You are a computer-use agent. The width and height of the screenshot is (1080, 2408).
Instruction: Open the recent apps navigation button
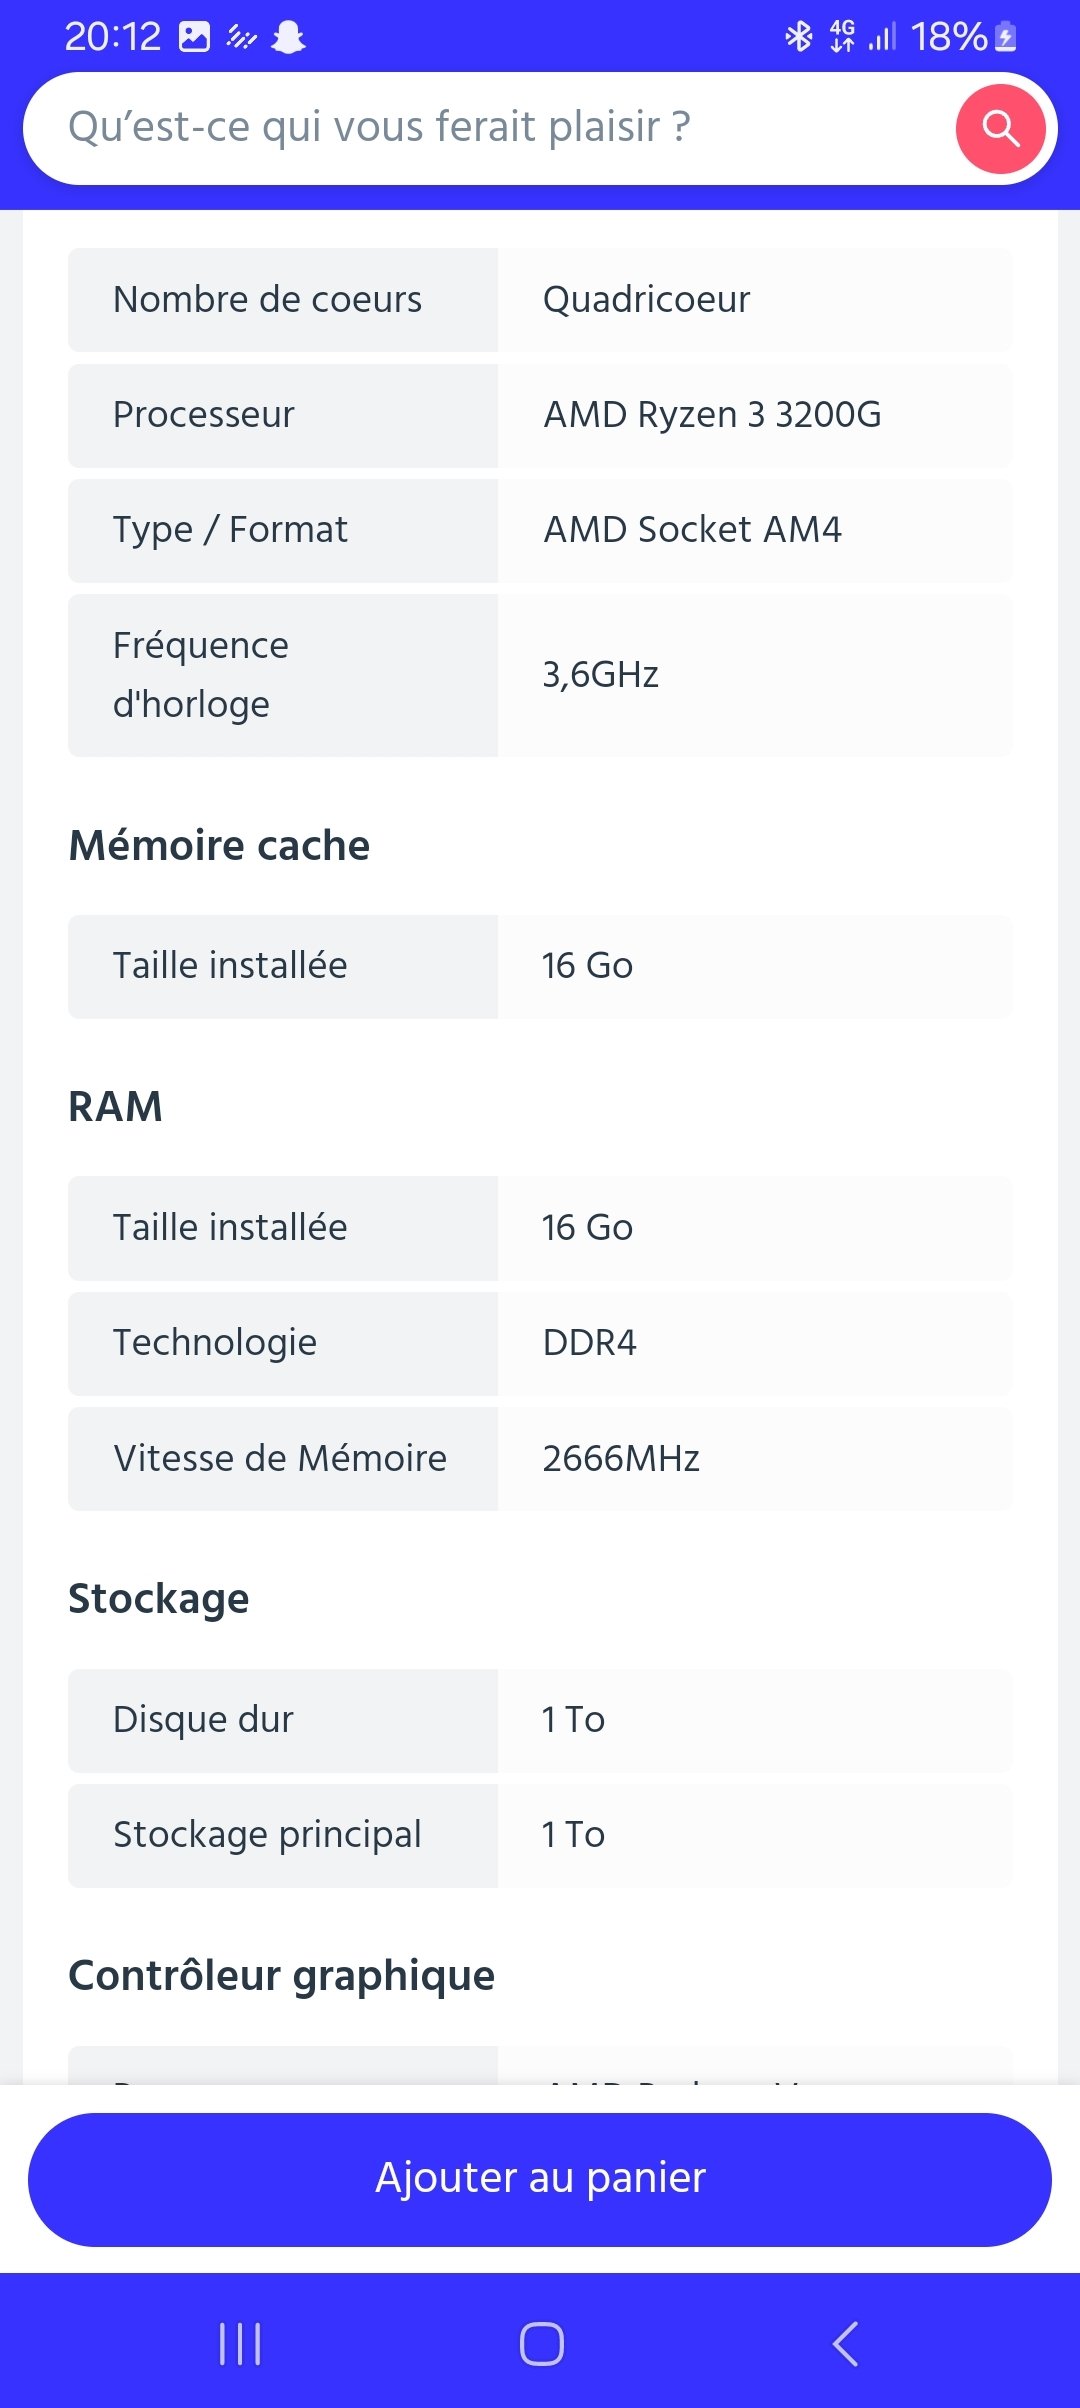240,2343
